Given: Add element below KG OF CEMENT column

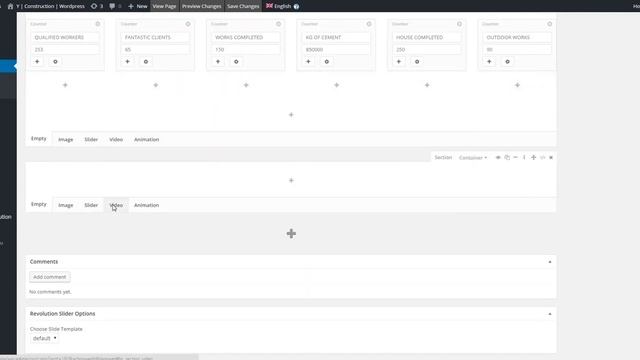Looking at the screenshot, I should point(336,85).
